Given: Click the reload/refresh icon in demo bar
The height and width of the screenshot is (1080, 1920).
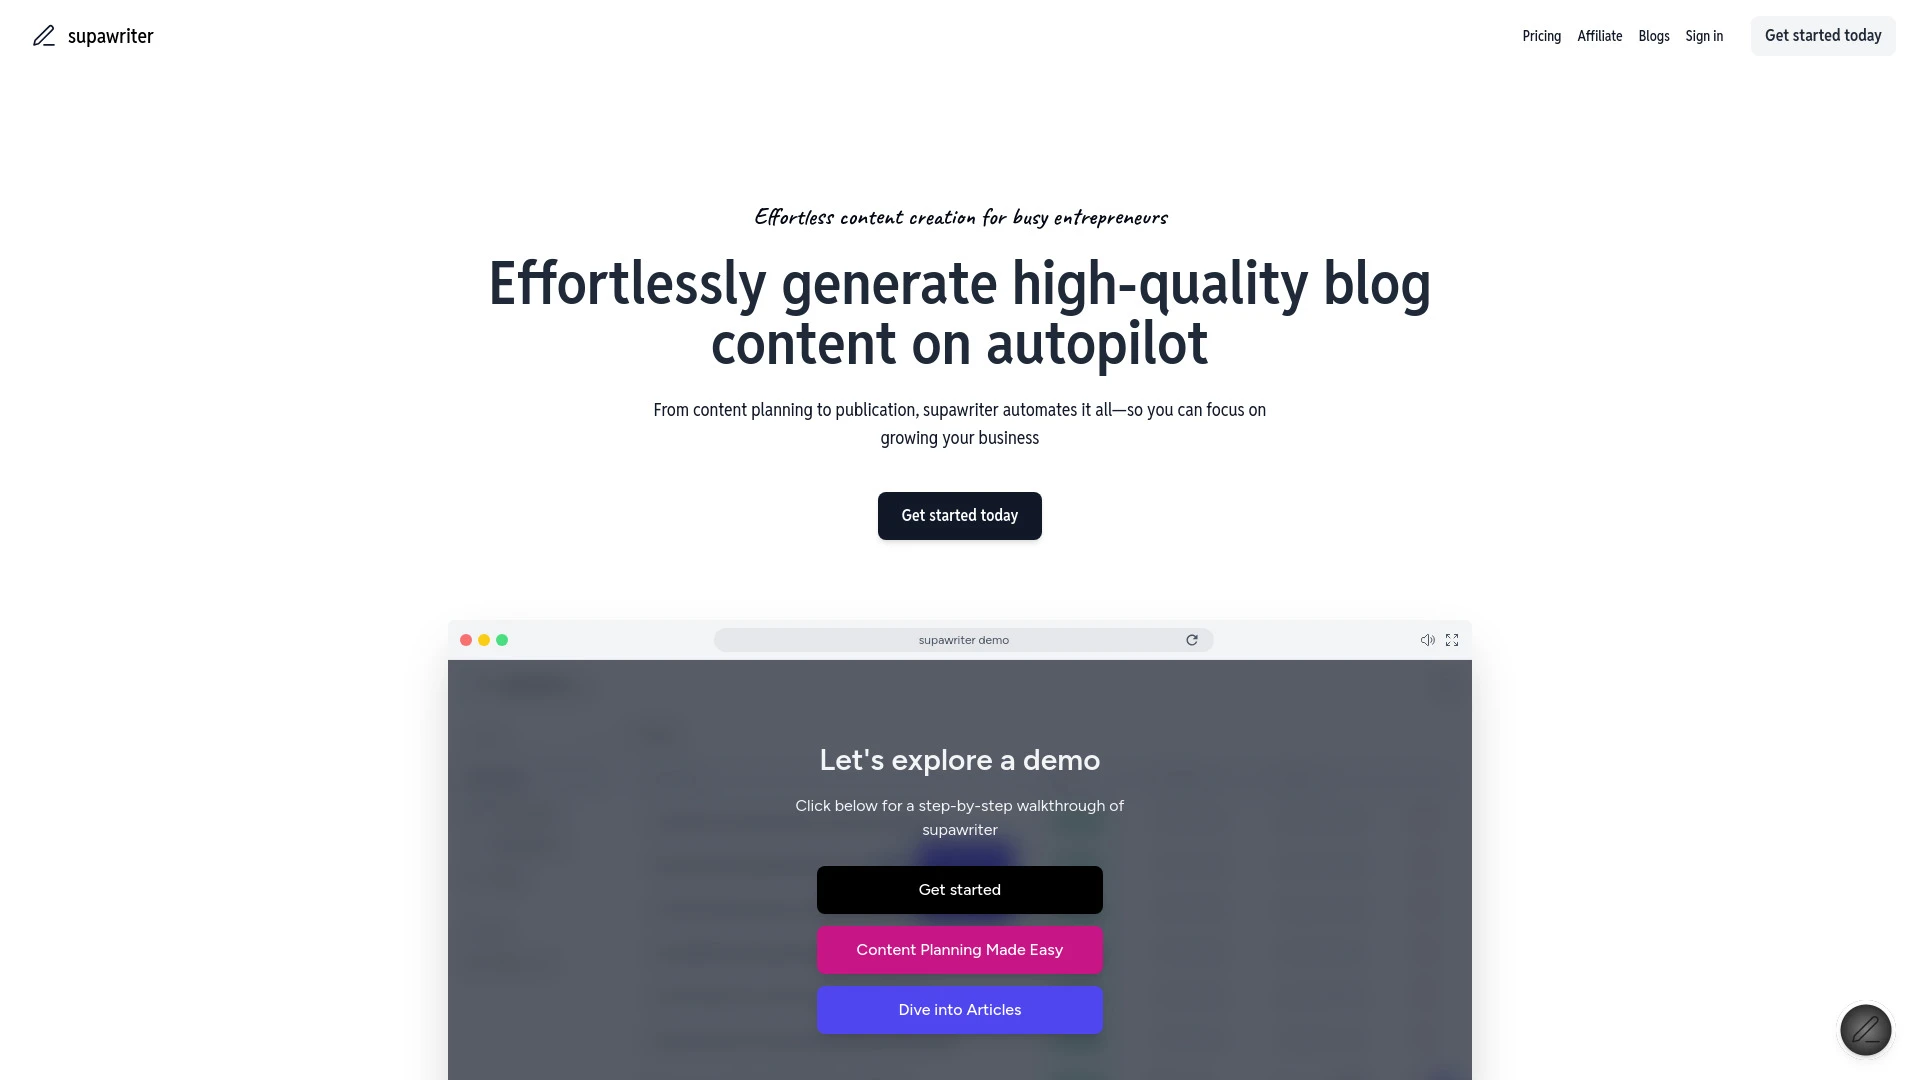Looking at the screenshot, I should 1192,640.
